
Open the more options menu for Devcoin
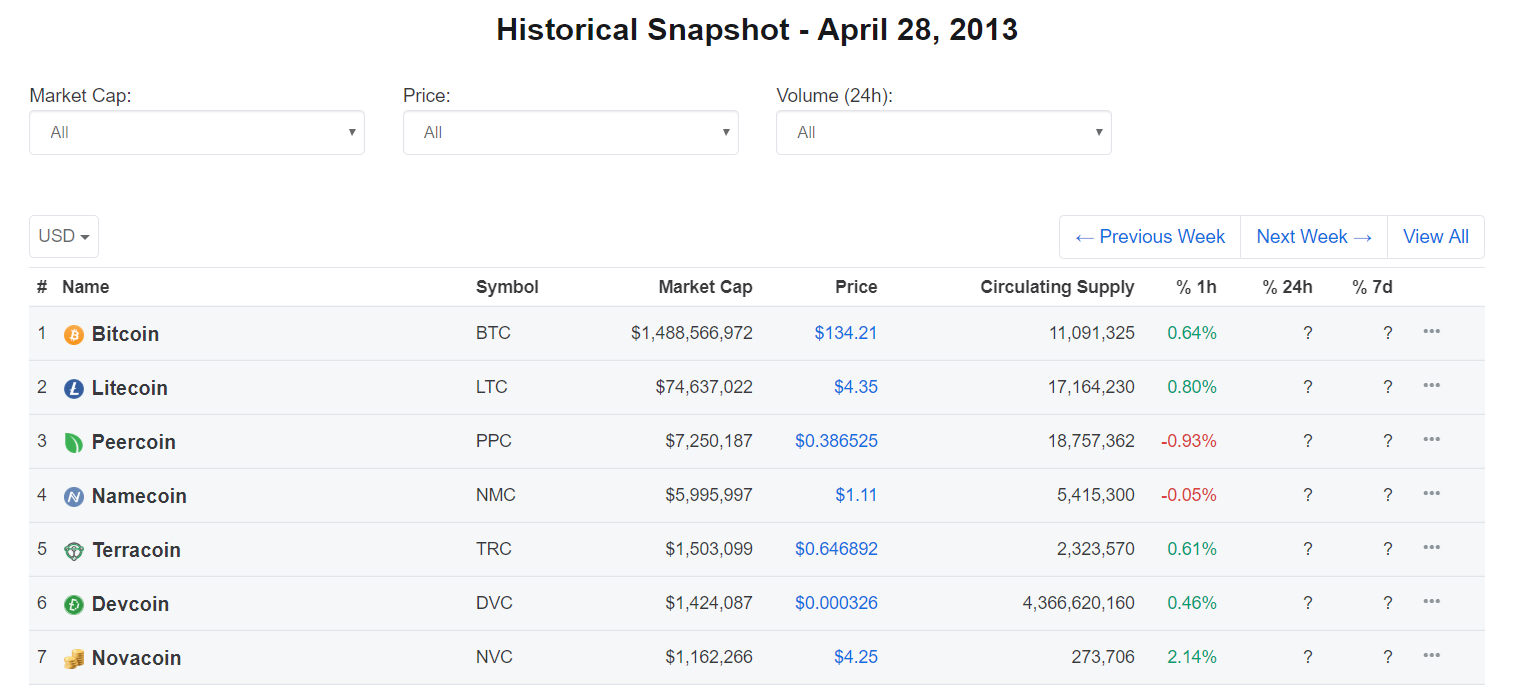coord(1431,601)
